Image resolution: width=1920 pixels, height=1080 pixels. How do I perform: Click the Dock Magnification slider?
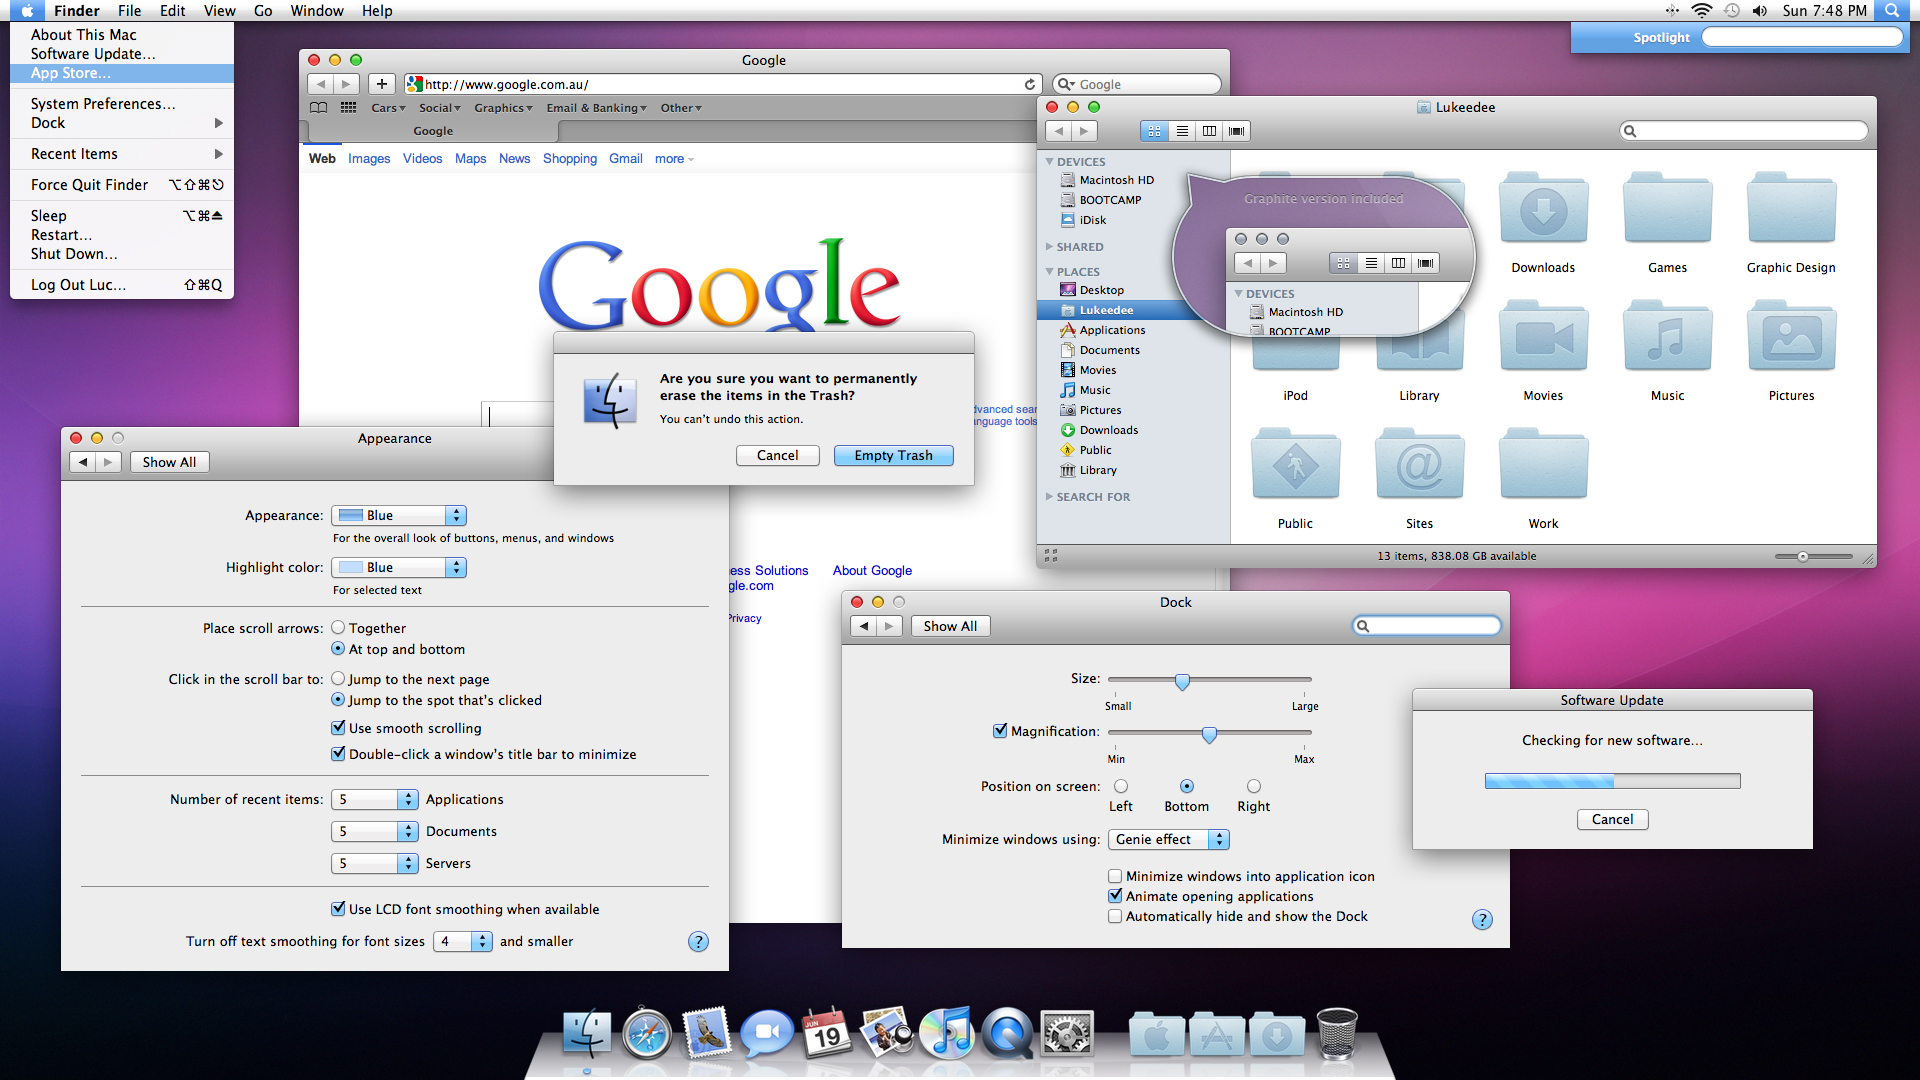pyautogui.click(x=1209, y=734)
